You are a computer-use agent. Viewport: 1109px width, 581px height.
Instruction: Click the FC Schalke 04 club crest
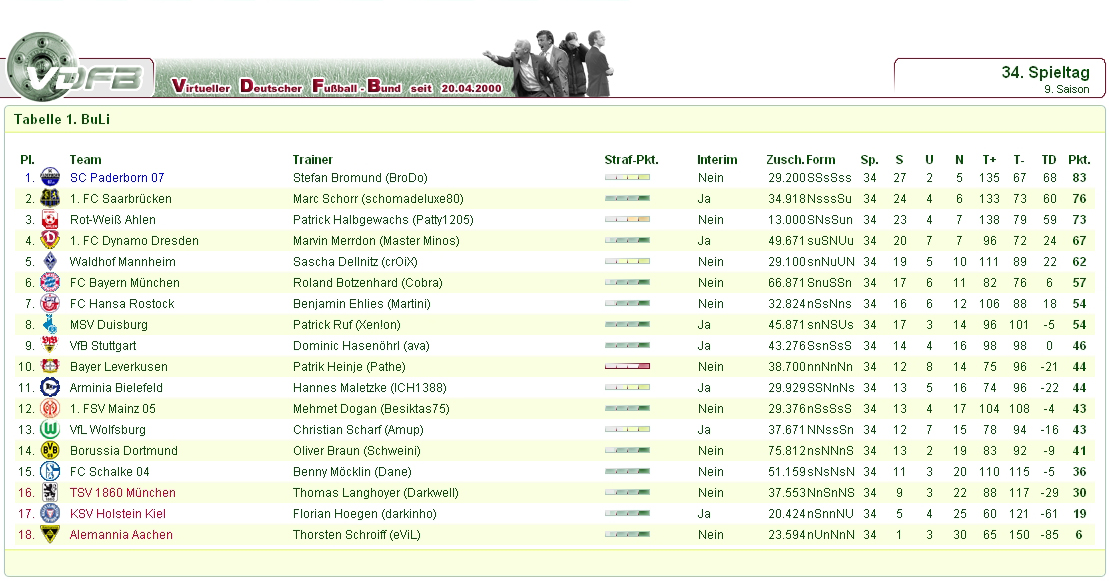tap(50, 472)
